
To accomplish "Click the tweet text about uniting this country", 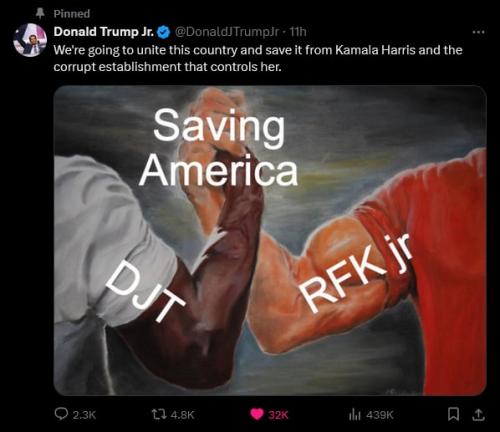I will [x=258, y=58].
